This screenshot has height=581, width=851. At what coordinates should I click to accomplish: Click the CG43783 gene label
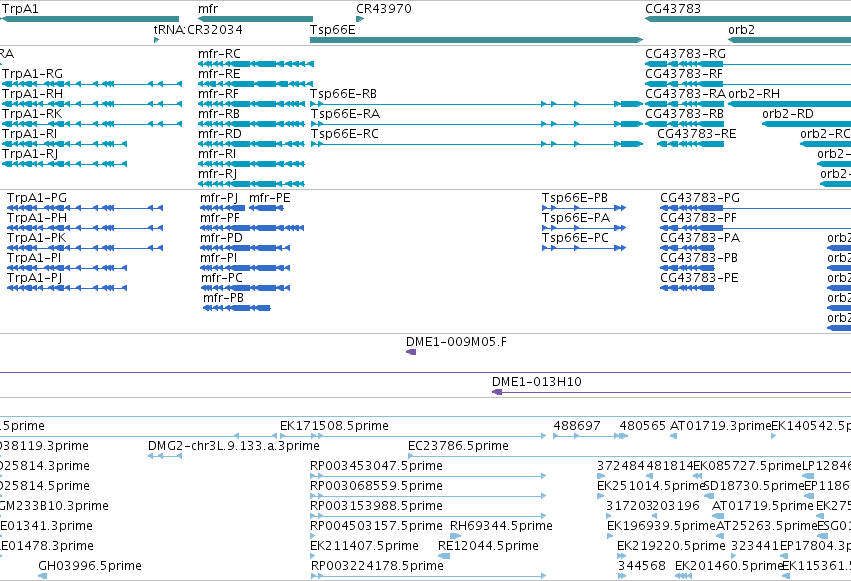(672, 9)
